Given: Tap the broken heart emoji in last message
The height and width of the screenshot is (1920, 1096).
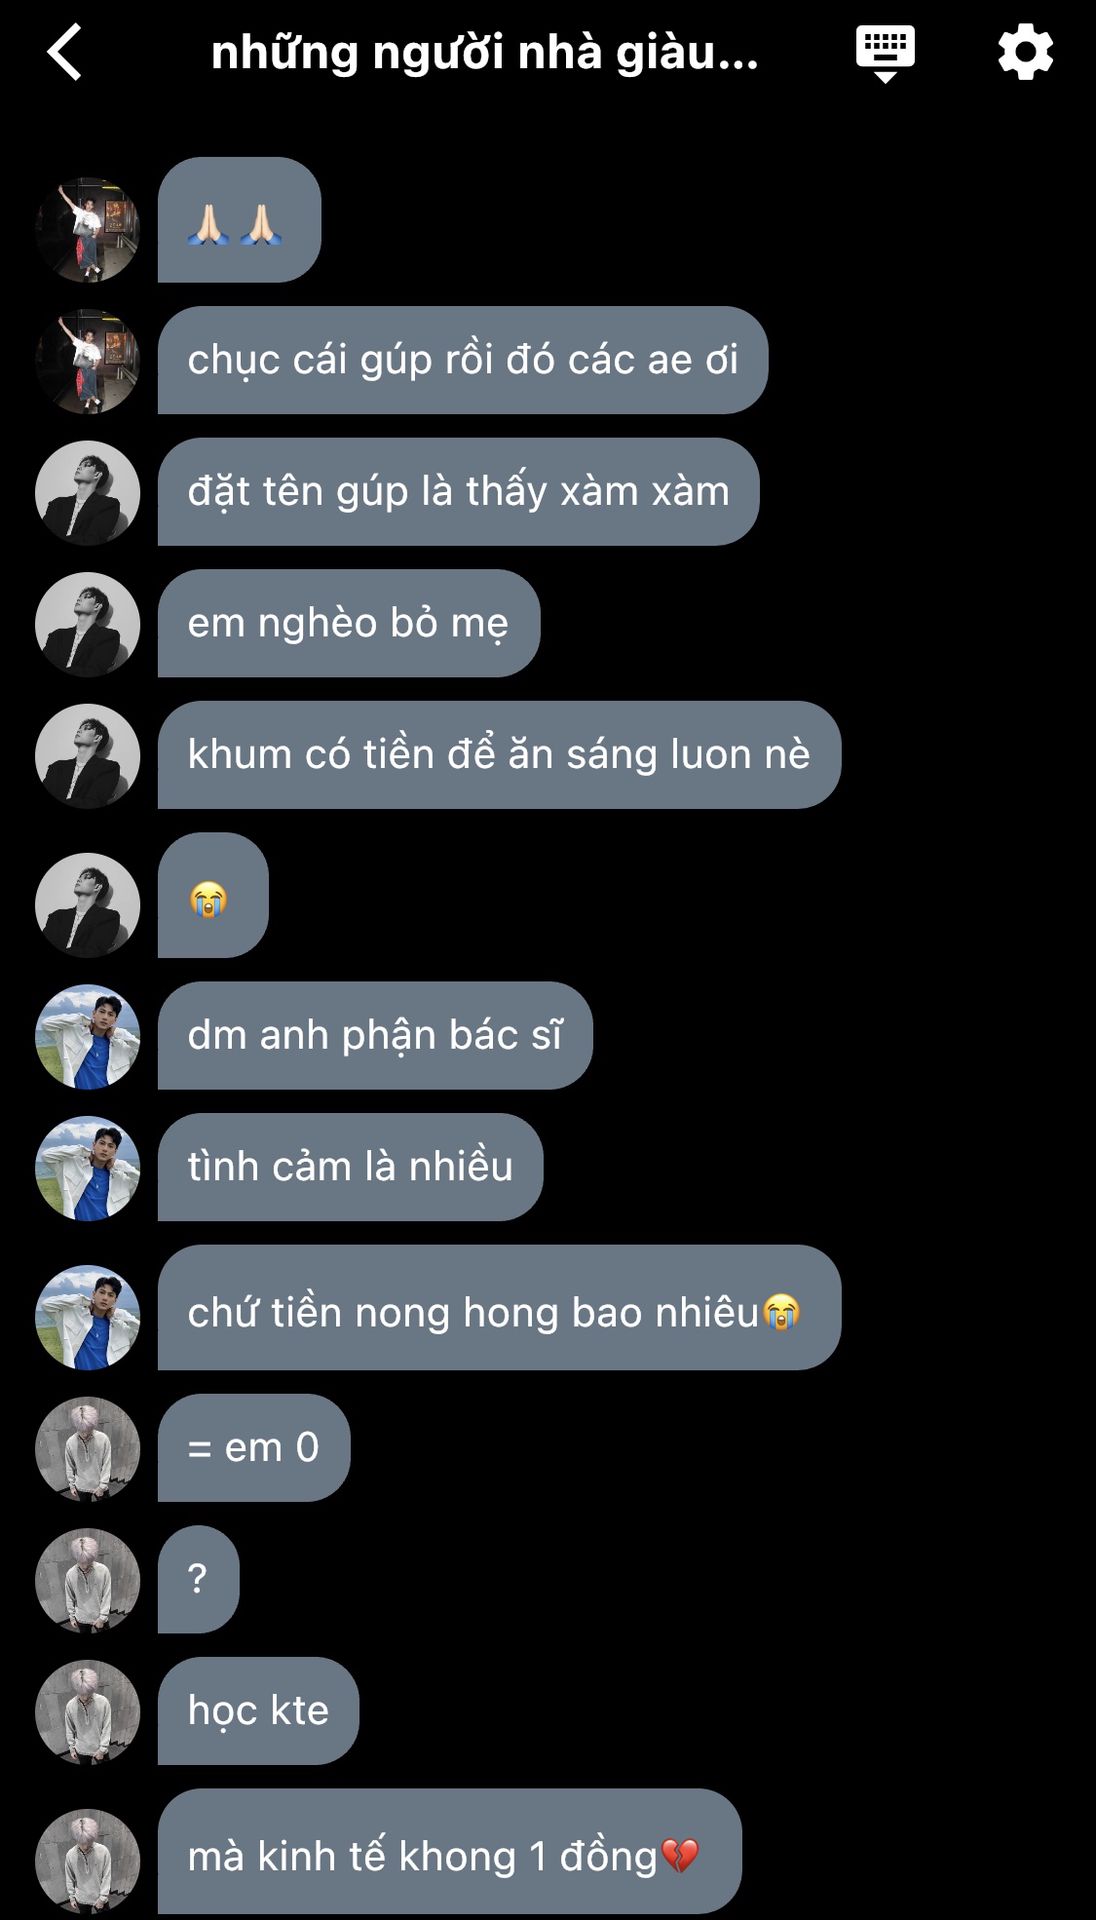Looking at the screenshot, I should [x=680, y=1856].
